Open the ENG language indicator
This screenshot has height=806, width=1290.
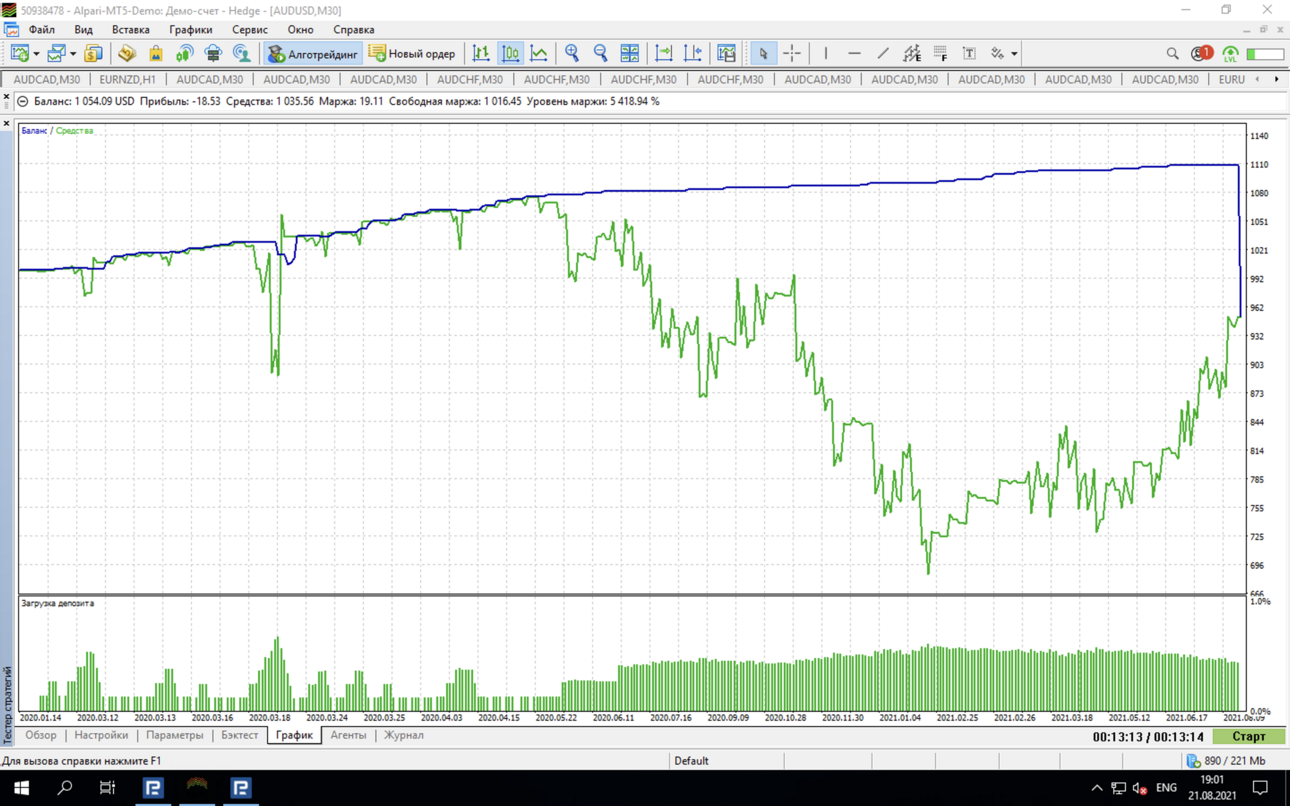point(1166,788)
